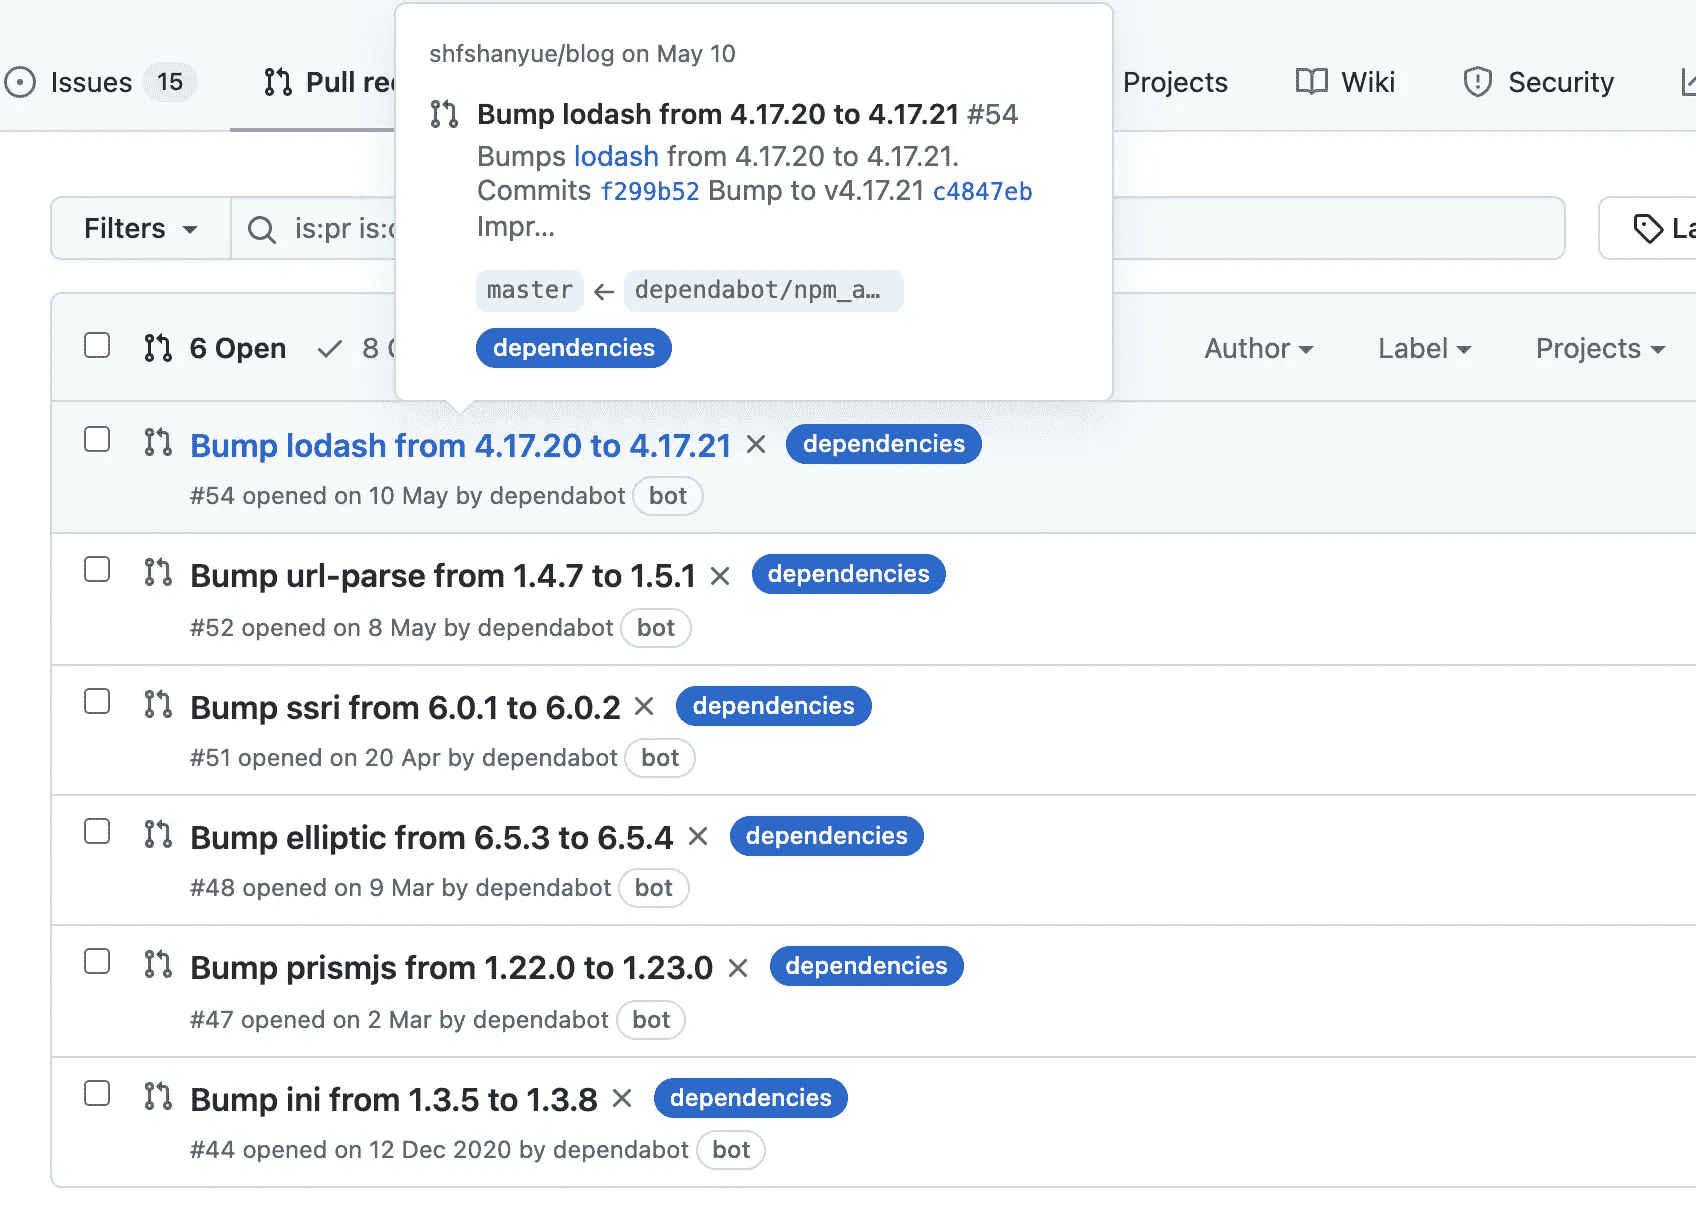Open the Author filter dropdown

click(1258, 348)
